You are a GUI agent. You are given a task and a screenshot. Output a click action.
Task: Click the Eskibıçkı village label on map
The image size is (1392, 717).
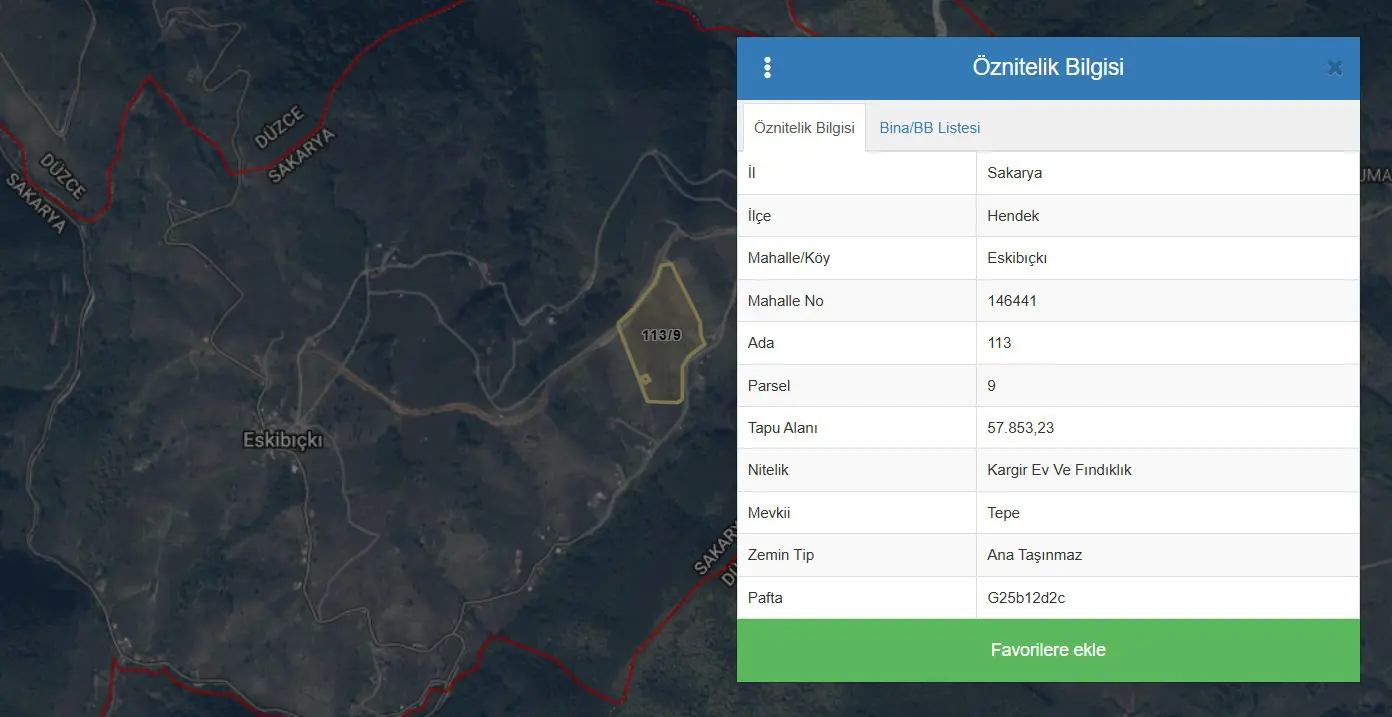[284, 440]
